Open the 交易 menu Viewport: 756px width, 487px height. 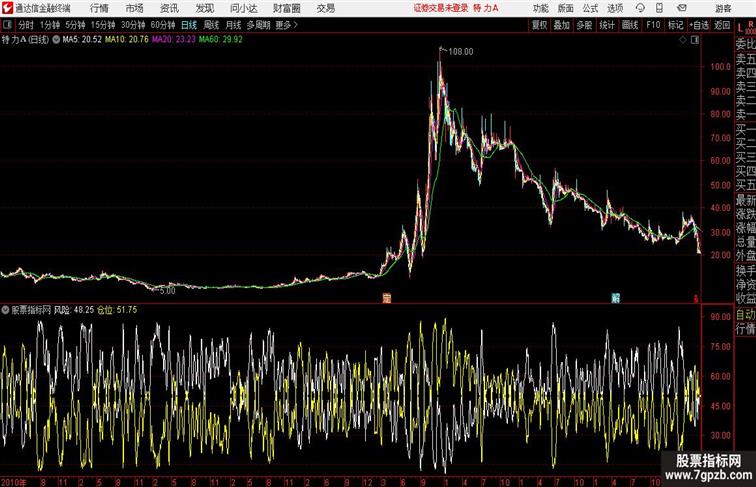click(x=325, y=8)
